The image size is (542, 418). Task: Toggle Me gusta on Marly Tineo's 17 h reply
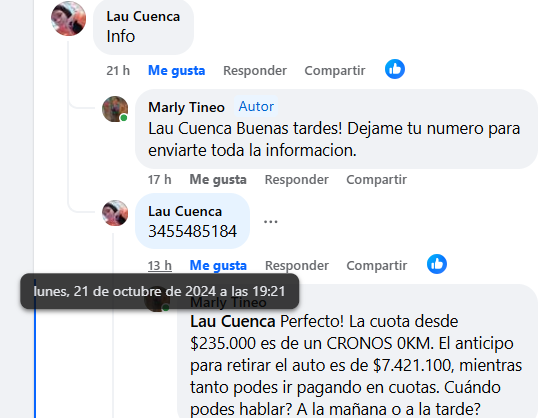pos(218,179)
